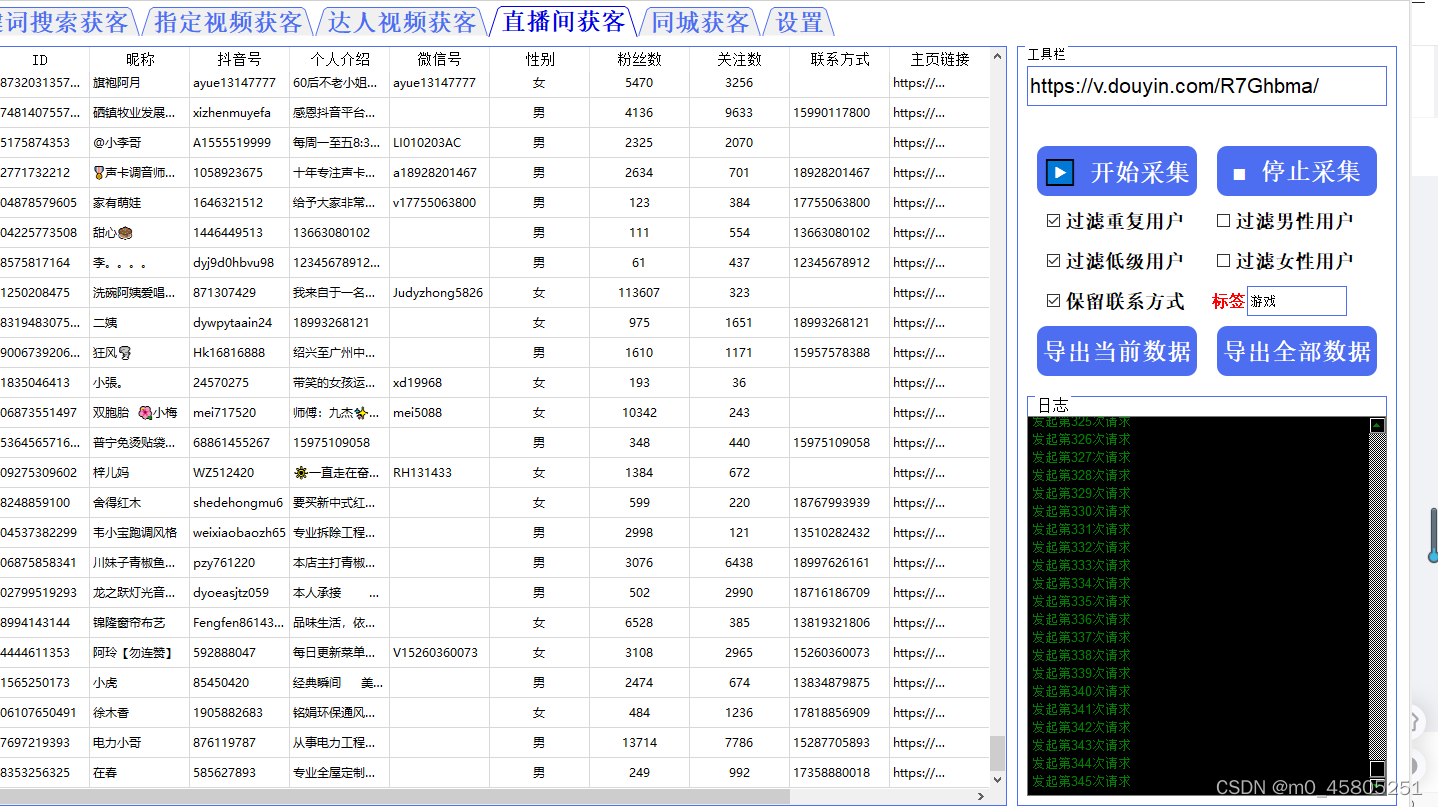Click the douyin URL input field
The width and height of the screenshot is (1438, 807).
[x=1207, y=86]
